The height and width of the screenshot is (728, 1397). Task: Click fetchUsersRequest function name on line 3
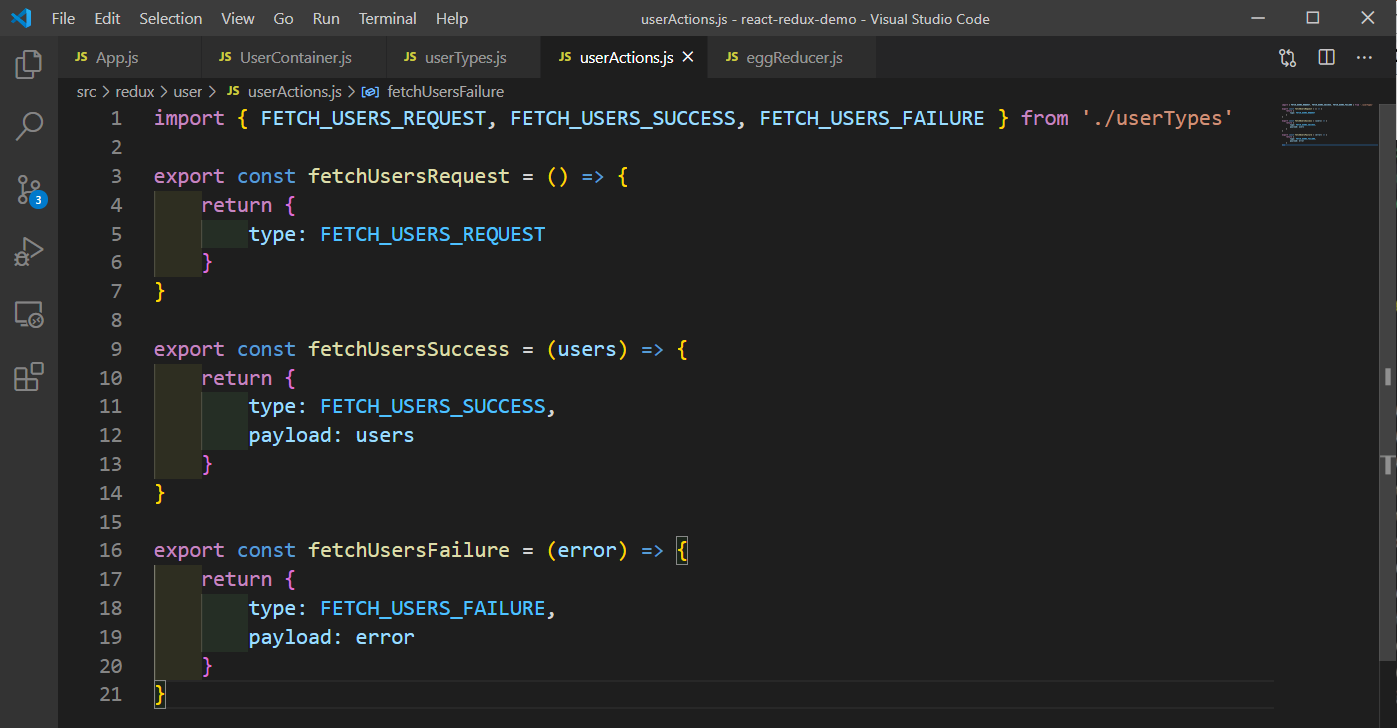click(409, 176)
